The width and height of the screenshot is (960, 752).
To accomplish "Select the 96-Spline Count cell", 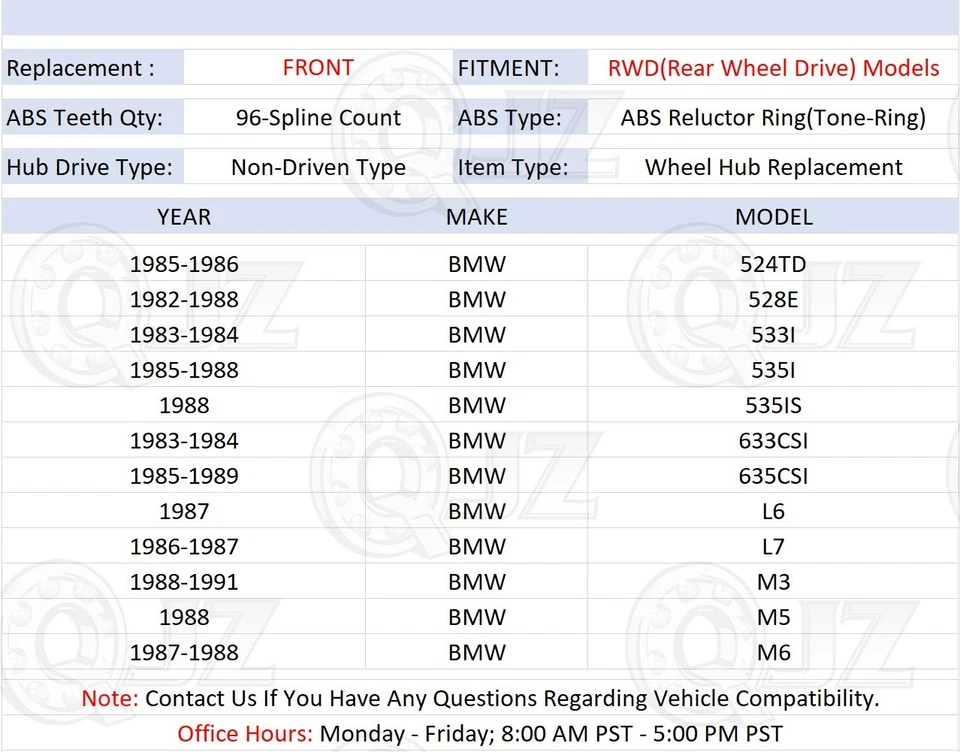I will (x=318, y=117).
